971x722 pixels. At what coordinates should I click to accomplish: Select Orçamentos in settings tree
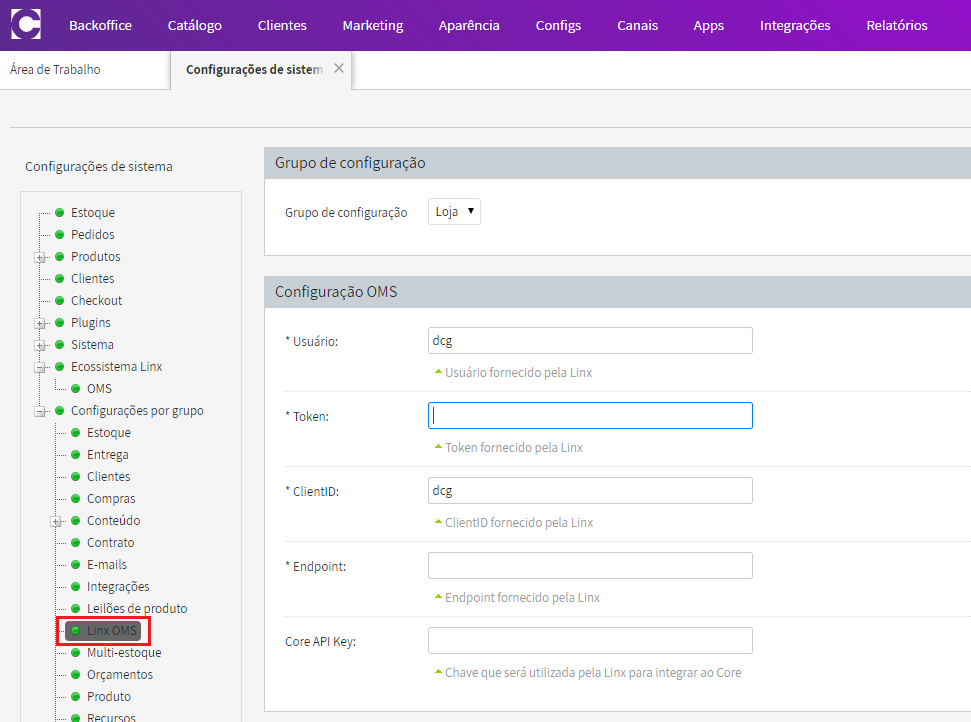pos(120,674)
